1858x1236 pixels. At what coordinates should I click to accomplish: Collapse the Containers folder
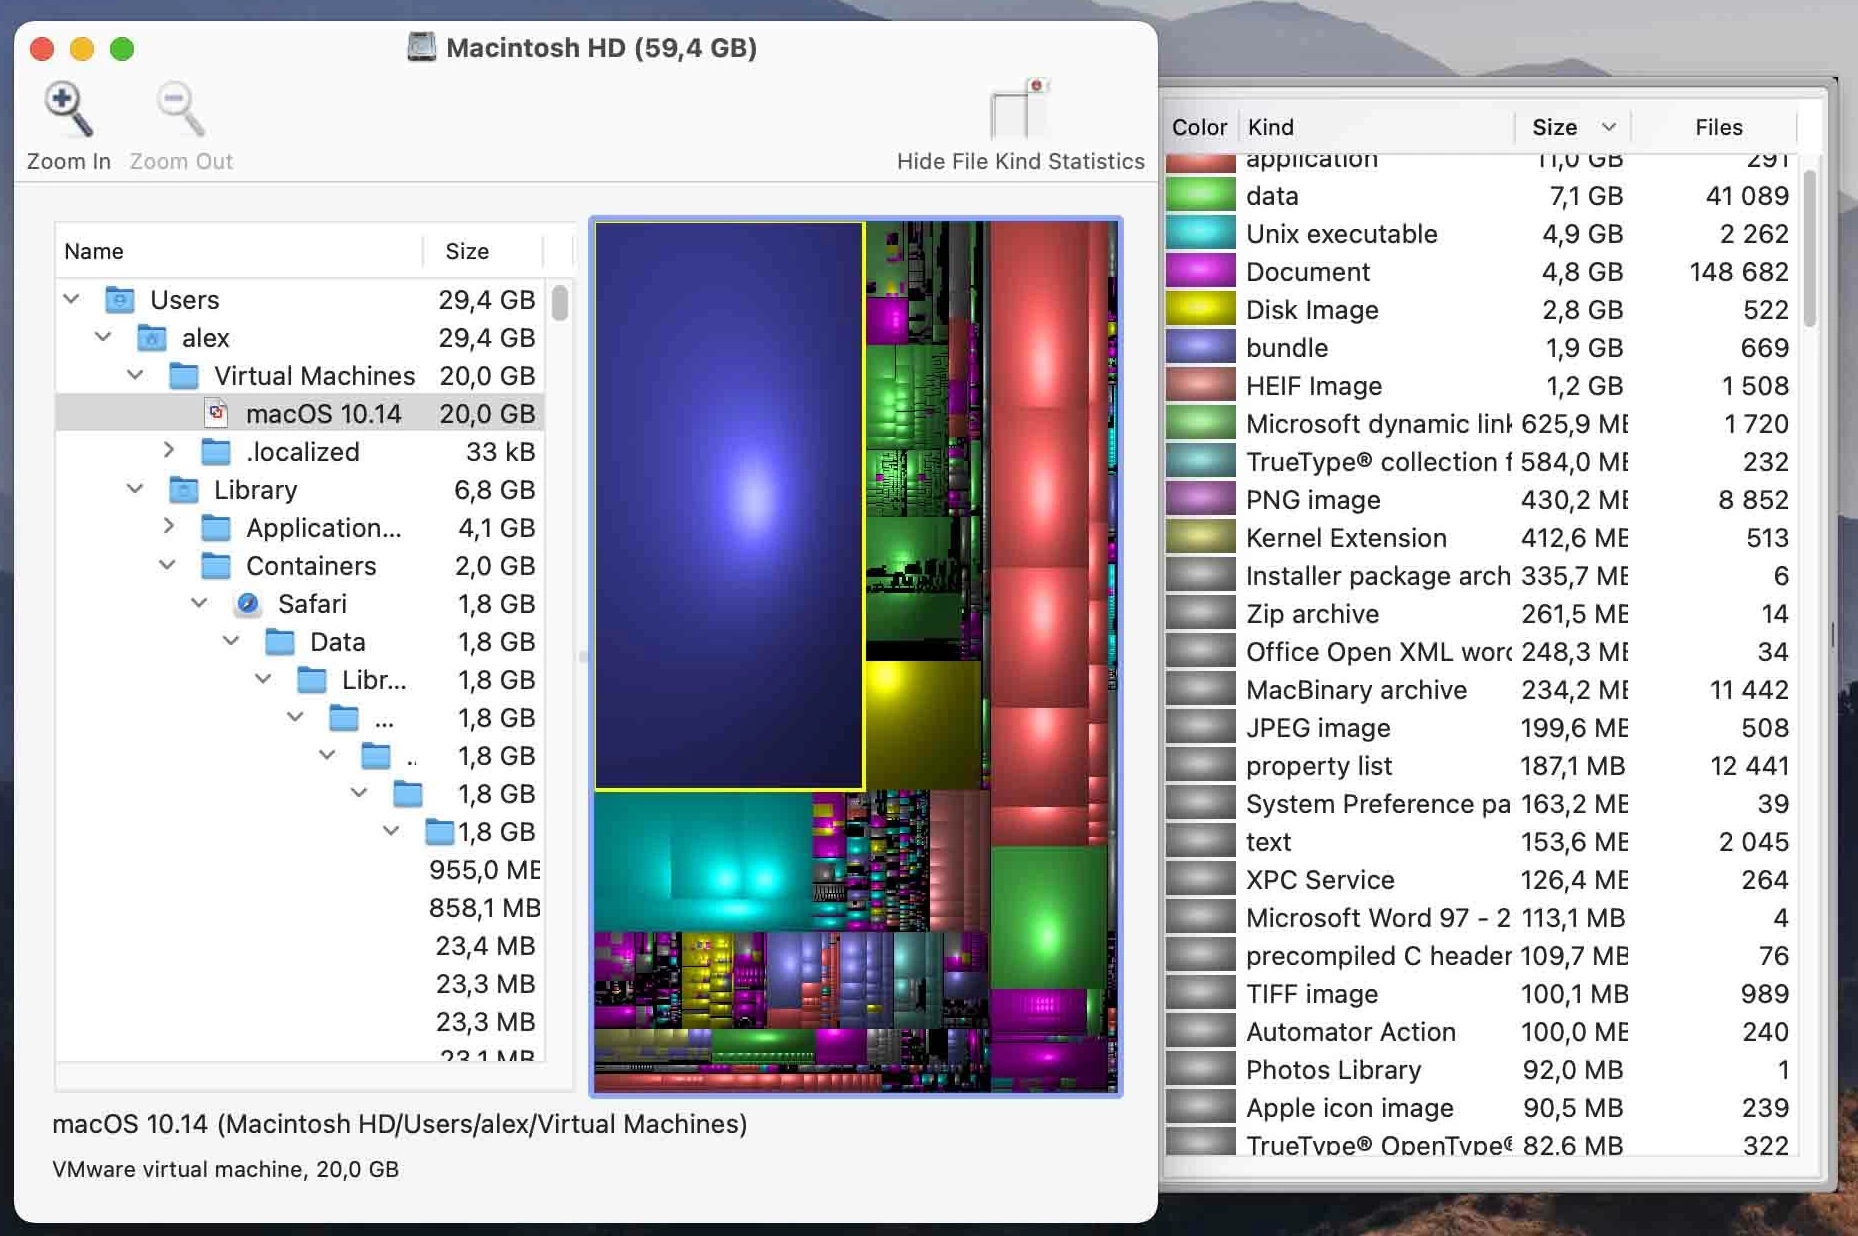point(168,565)
